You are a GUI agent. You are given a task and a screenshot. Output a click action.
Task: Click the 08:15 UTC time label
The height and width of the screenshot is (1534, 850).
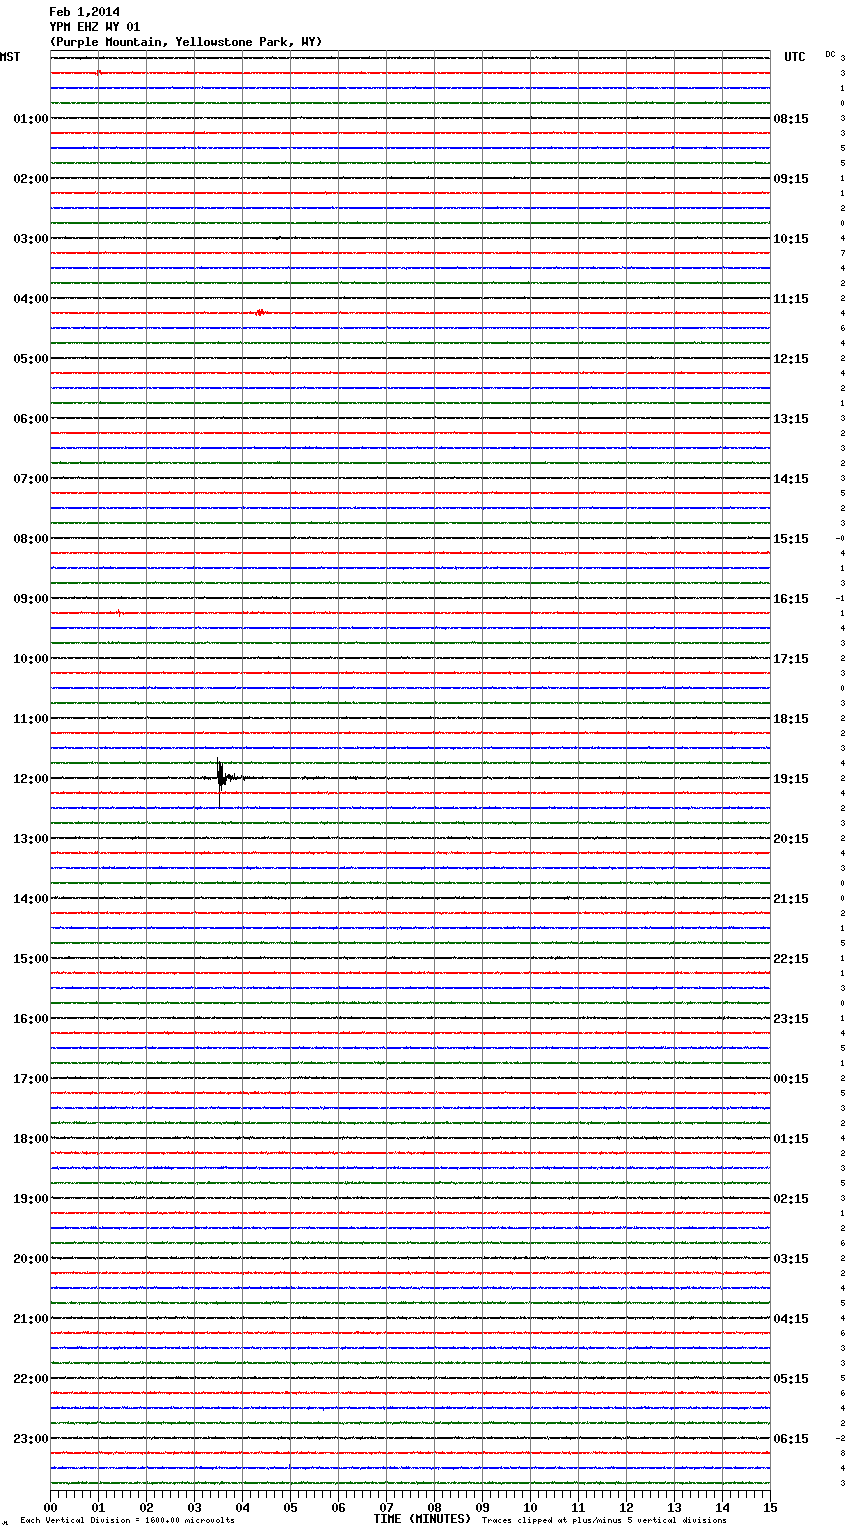(x=791, y=119)
